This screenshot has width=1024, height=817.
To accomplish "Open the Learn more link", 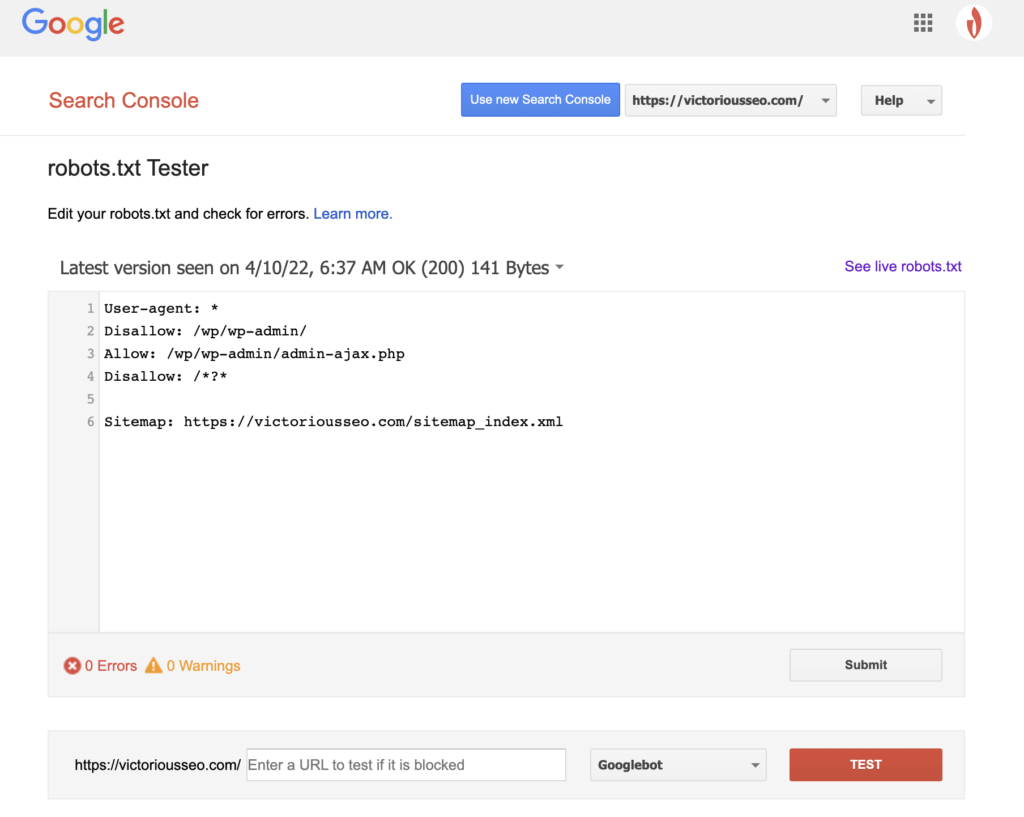I will [352, 213].
